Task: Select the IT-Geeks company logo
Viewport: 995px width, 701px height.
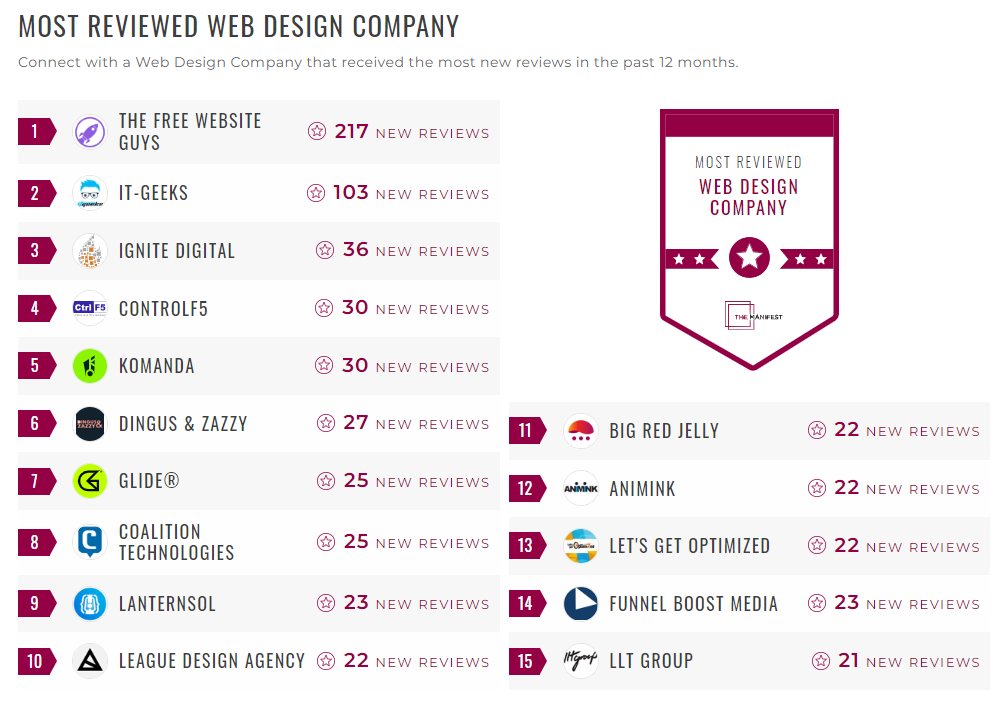Action: [x=89, y=191]
